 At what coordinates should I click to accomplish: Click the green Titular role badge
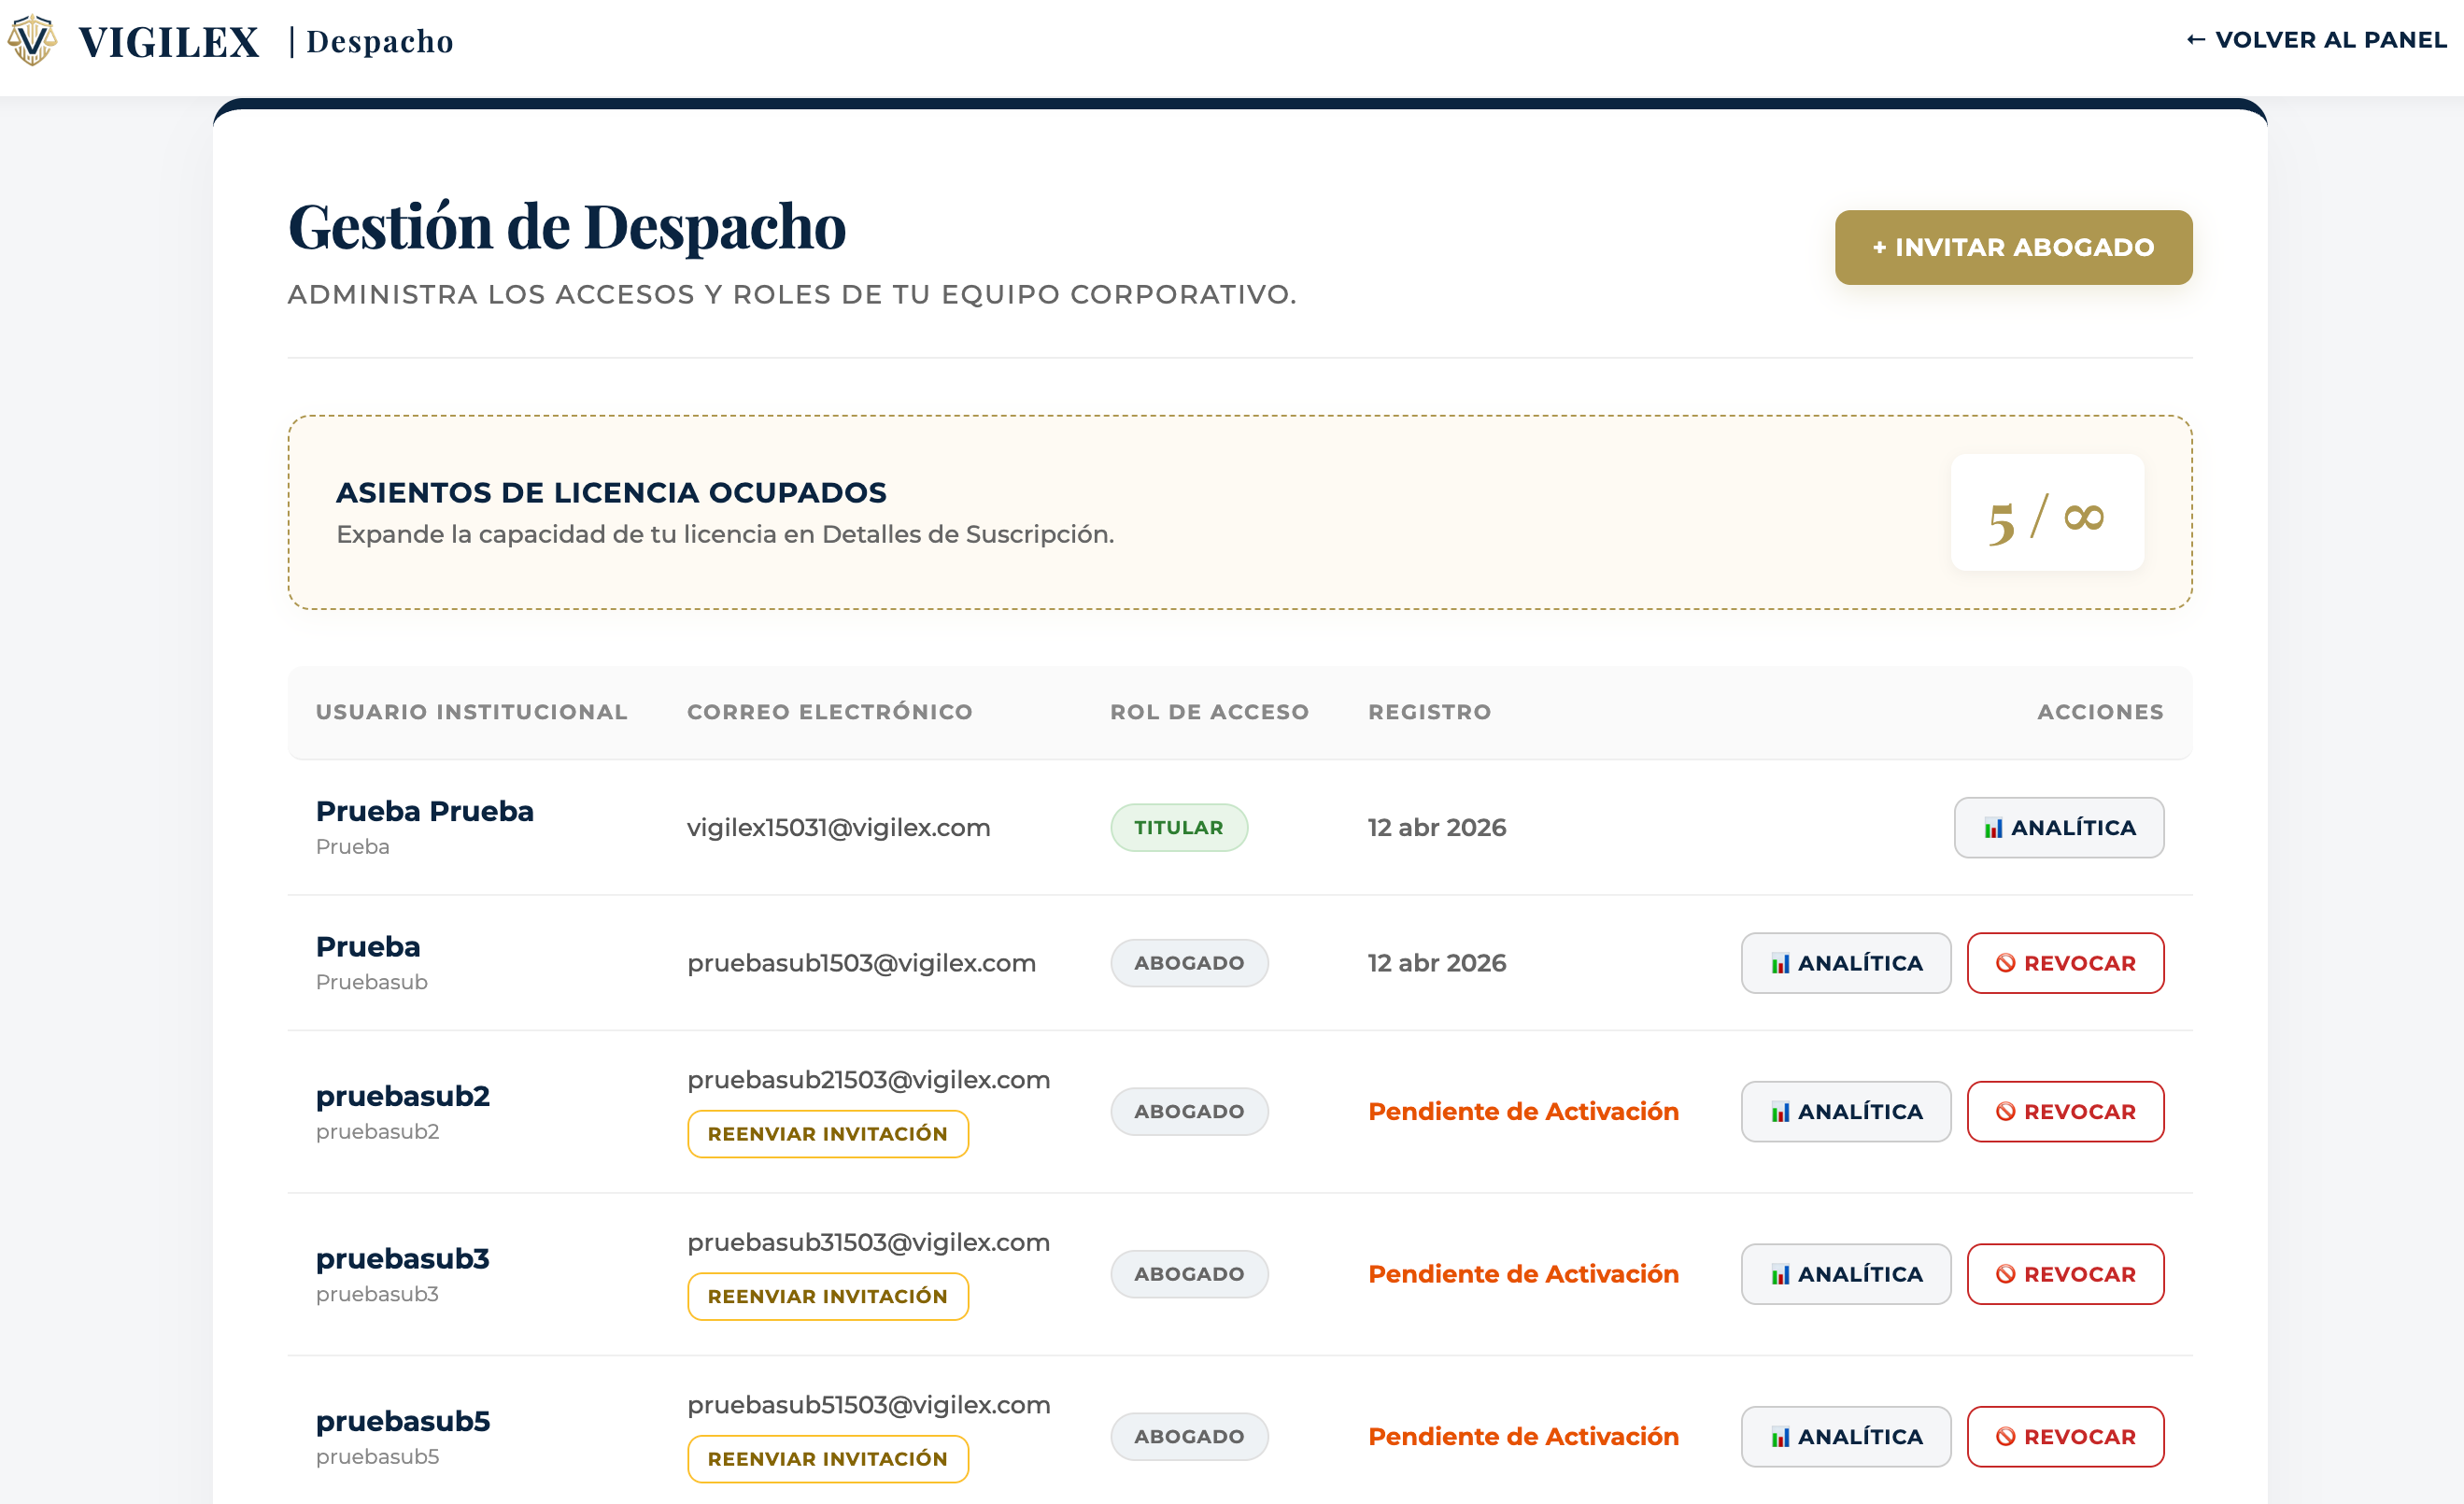point(1179,827)
